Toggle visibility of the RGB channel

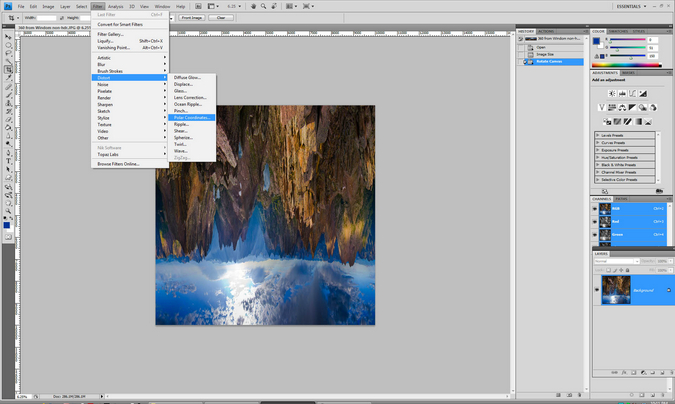[595, 209]
